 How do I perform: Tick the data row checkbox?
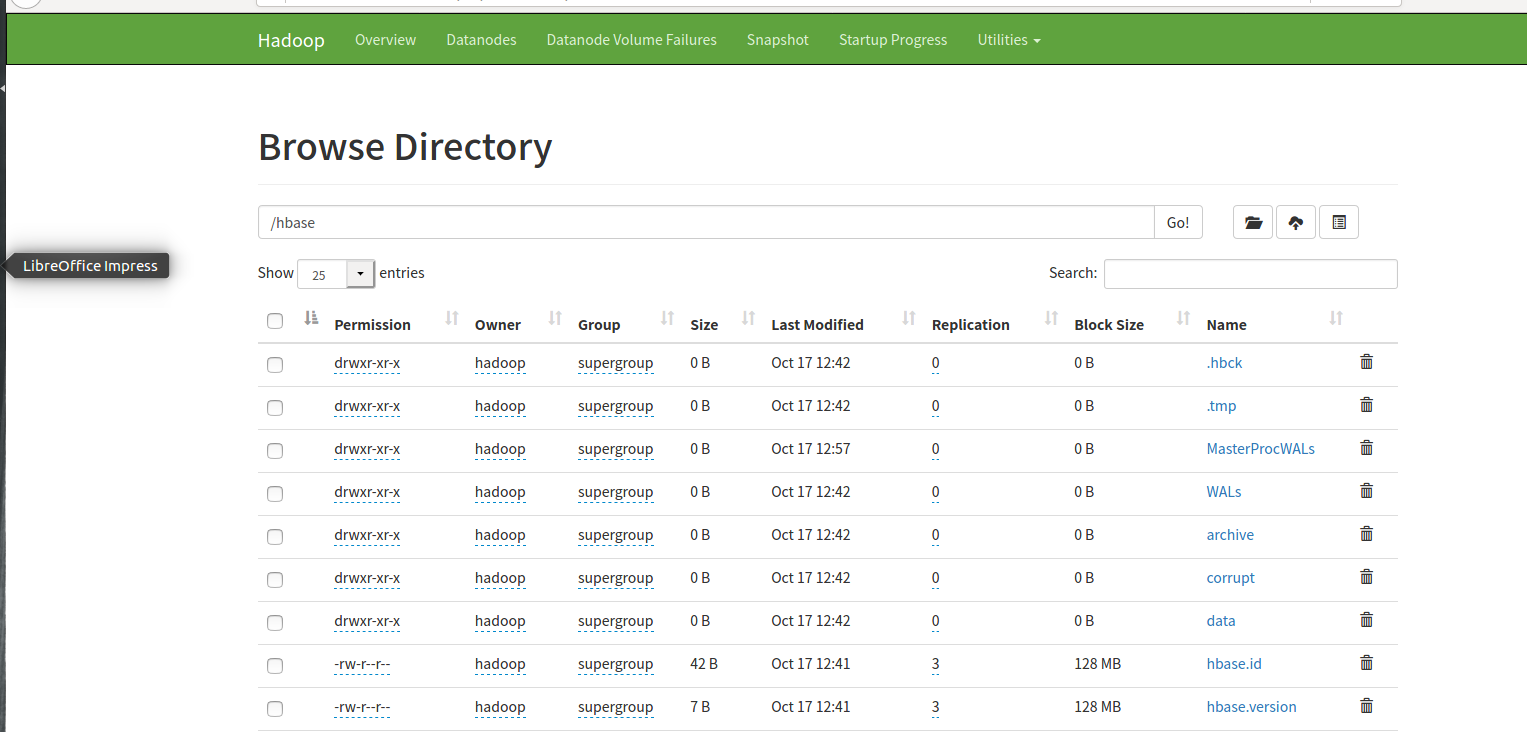[275, 623]
